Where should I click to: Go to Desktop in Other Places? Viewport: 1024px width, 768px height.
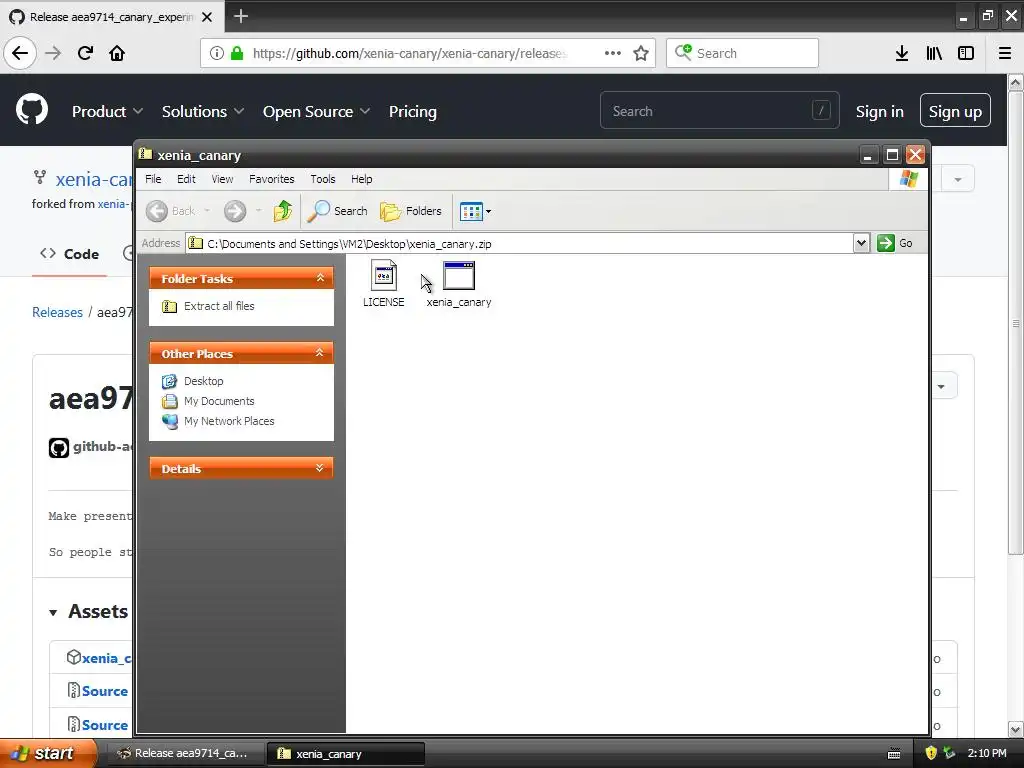(203, 381)
